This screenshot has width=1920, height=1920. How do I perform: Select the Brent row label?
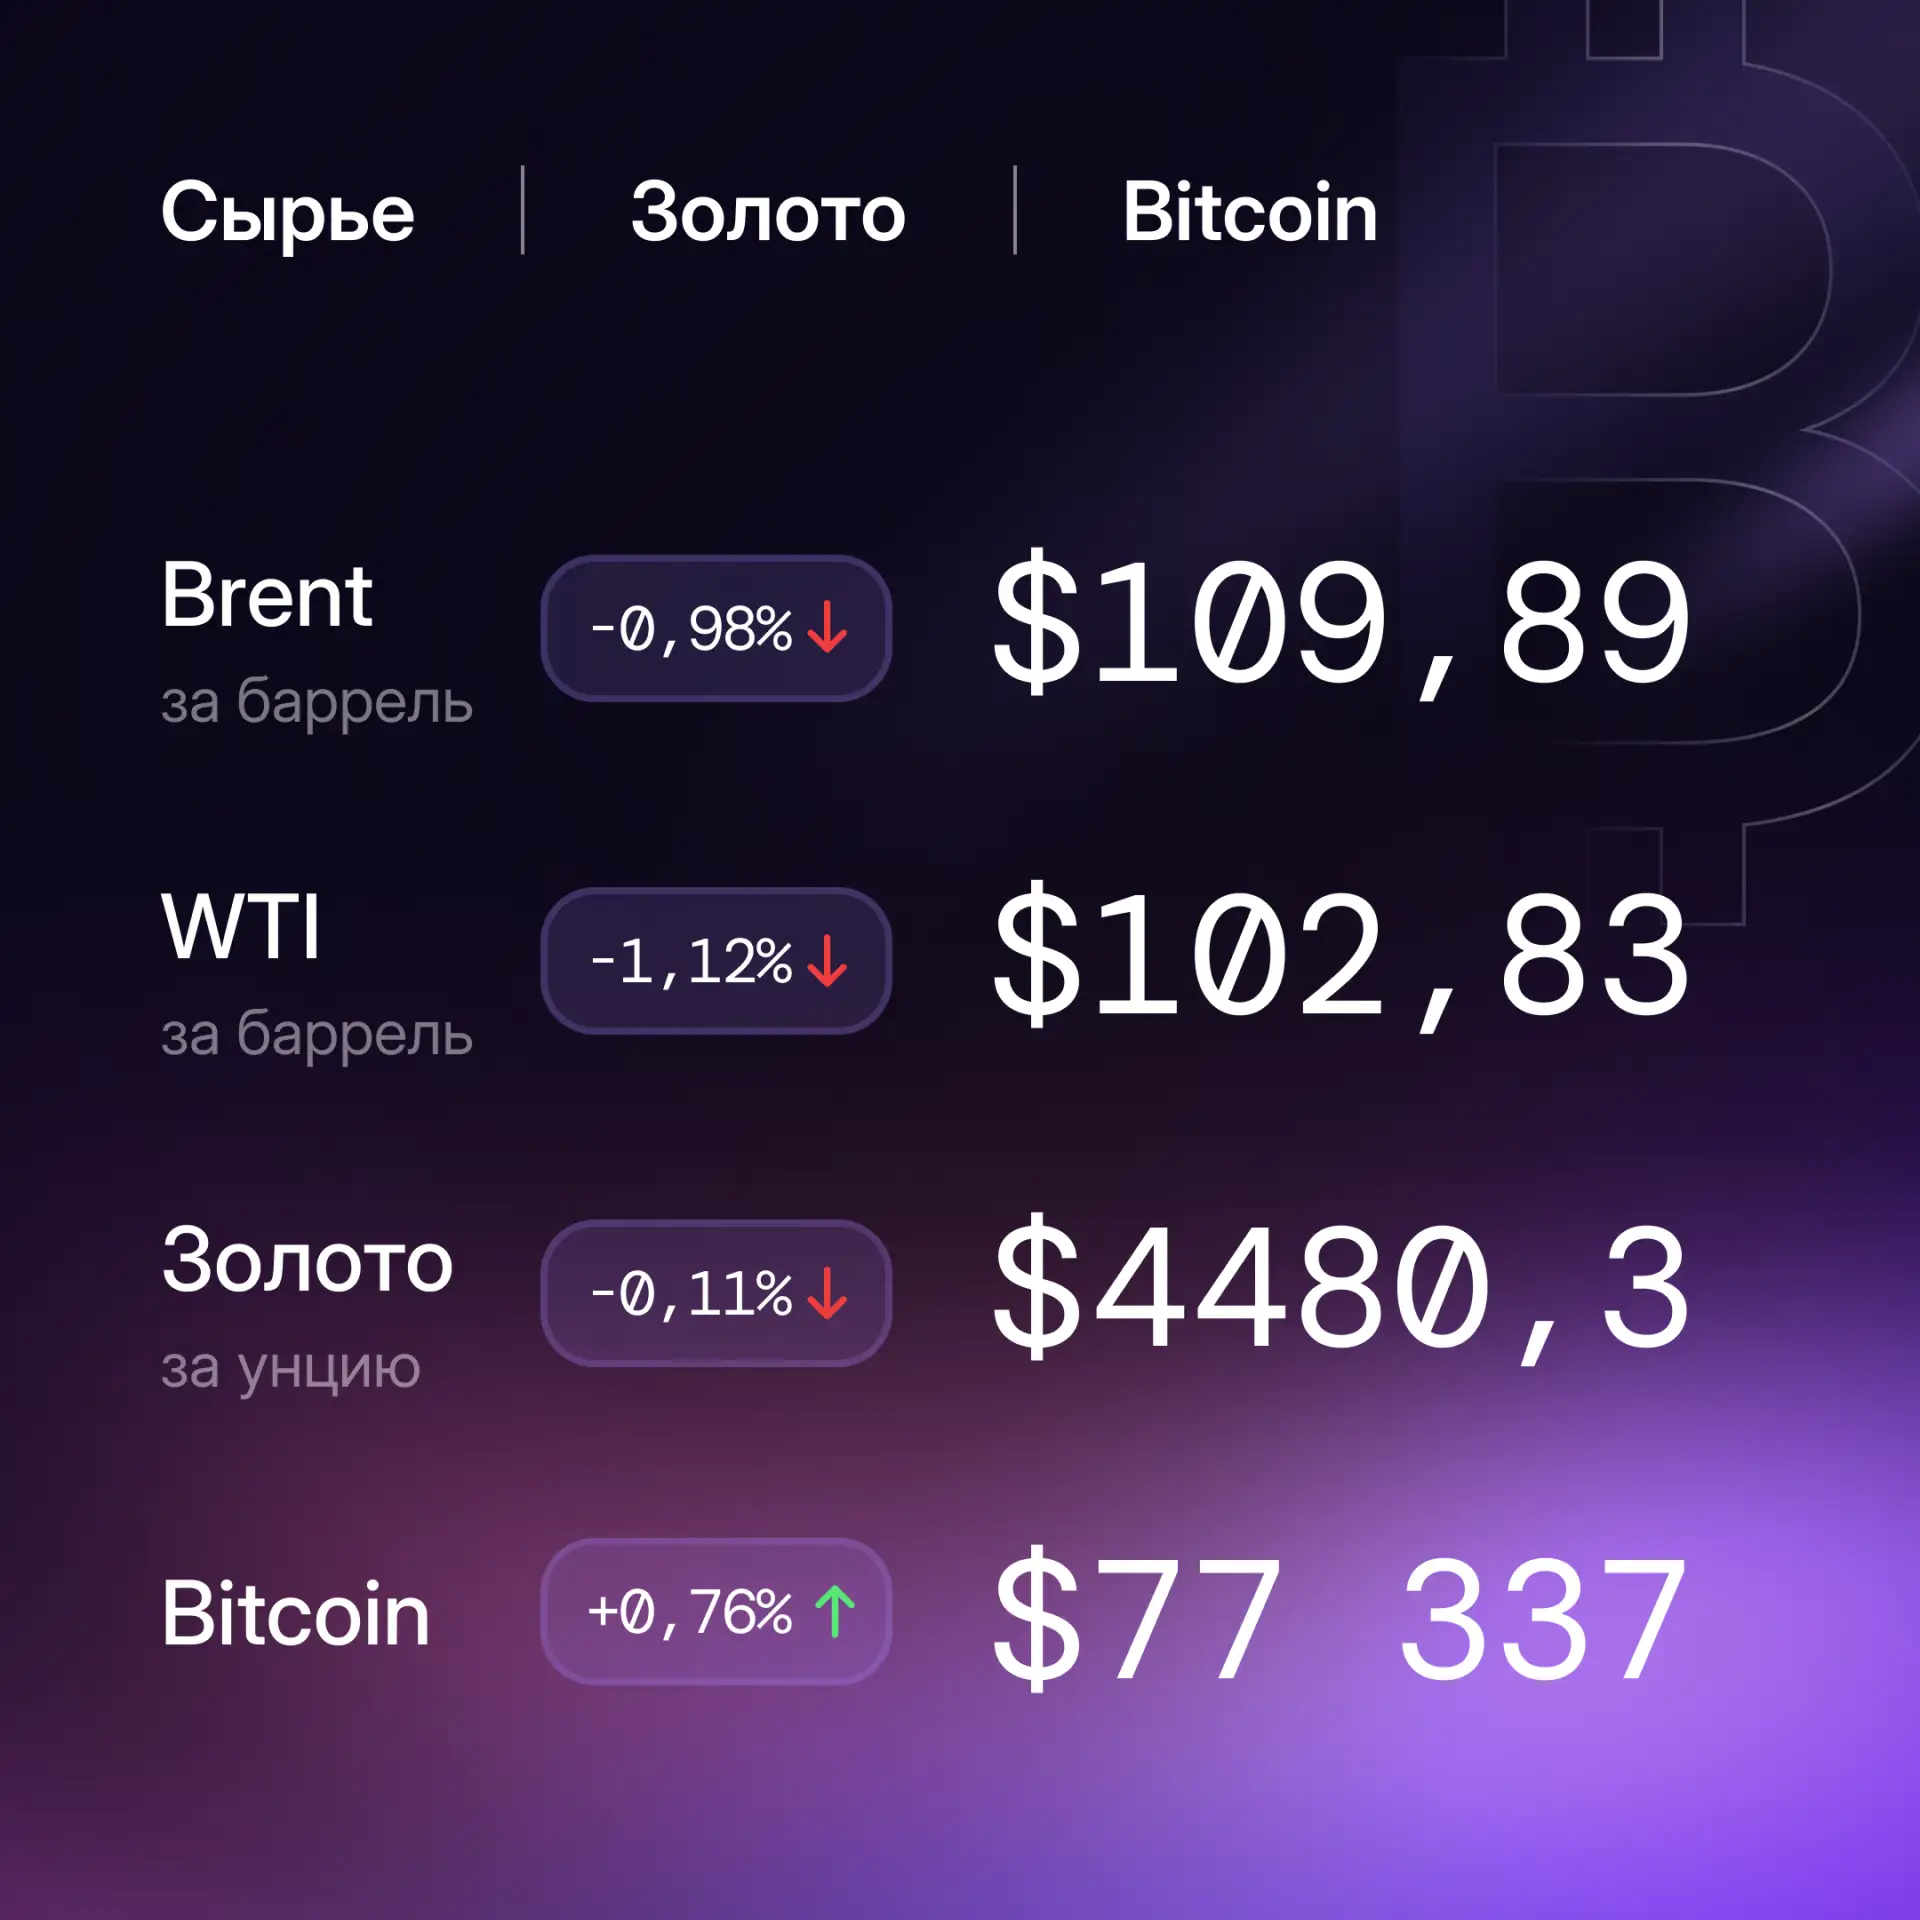point(267,595)
